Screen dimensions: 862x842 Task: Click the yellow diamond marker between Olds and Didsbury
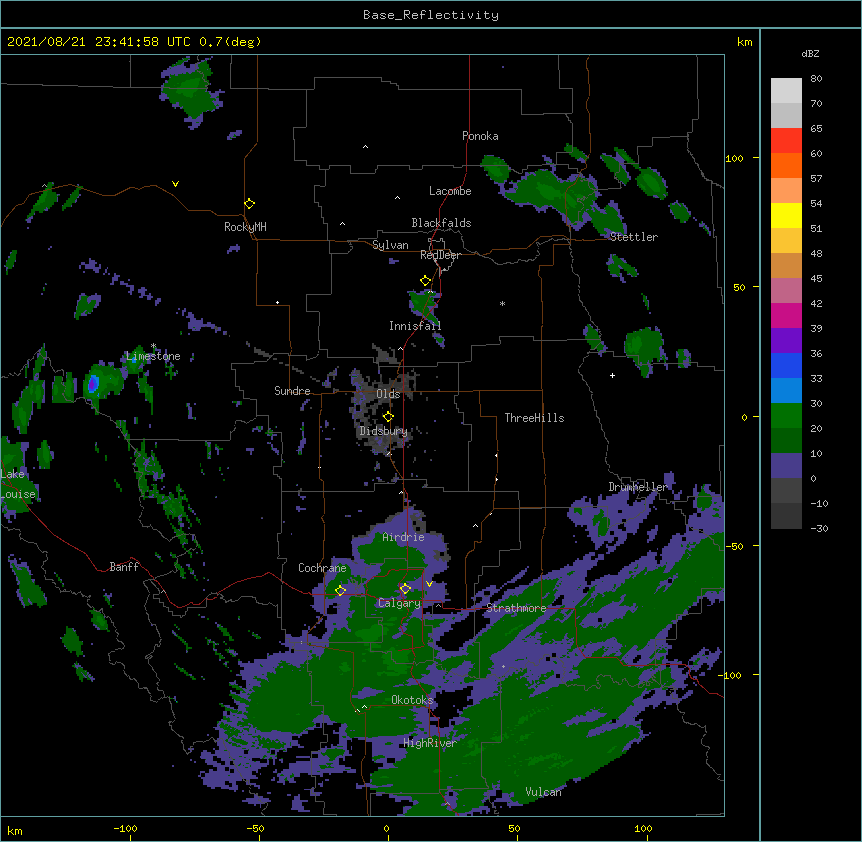point(388,417)
